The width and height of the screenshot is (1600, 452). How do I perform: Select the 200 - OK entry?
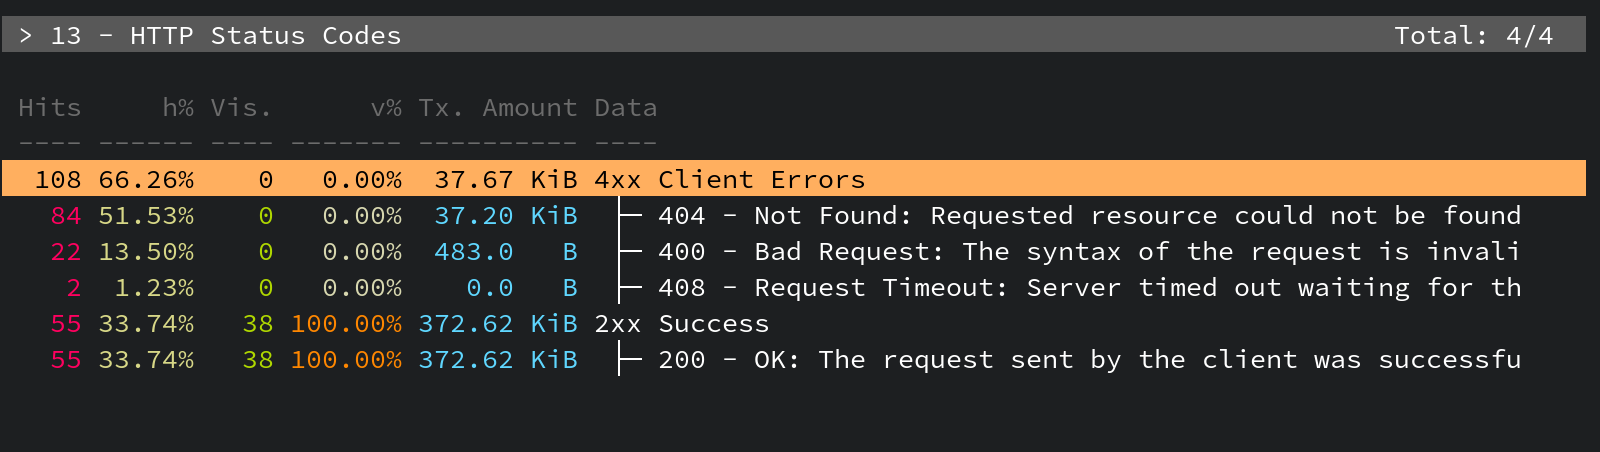[1088, 360]
